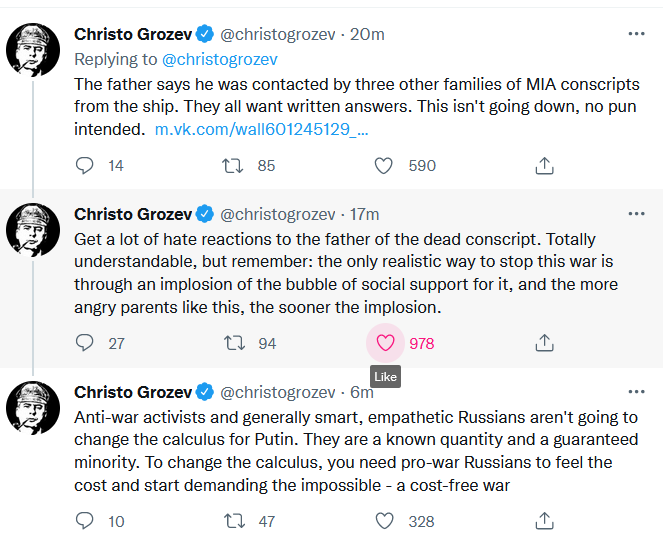663x545 pixels.
Task: Click the @christogrozev reply mention link
Action: click(219, 59)
